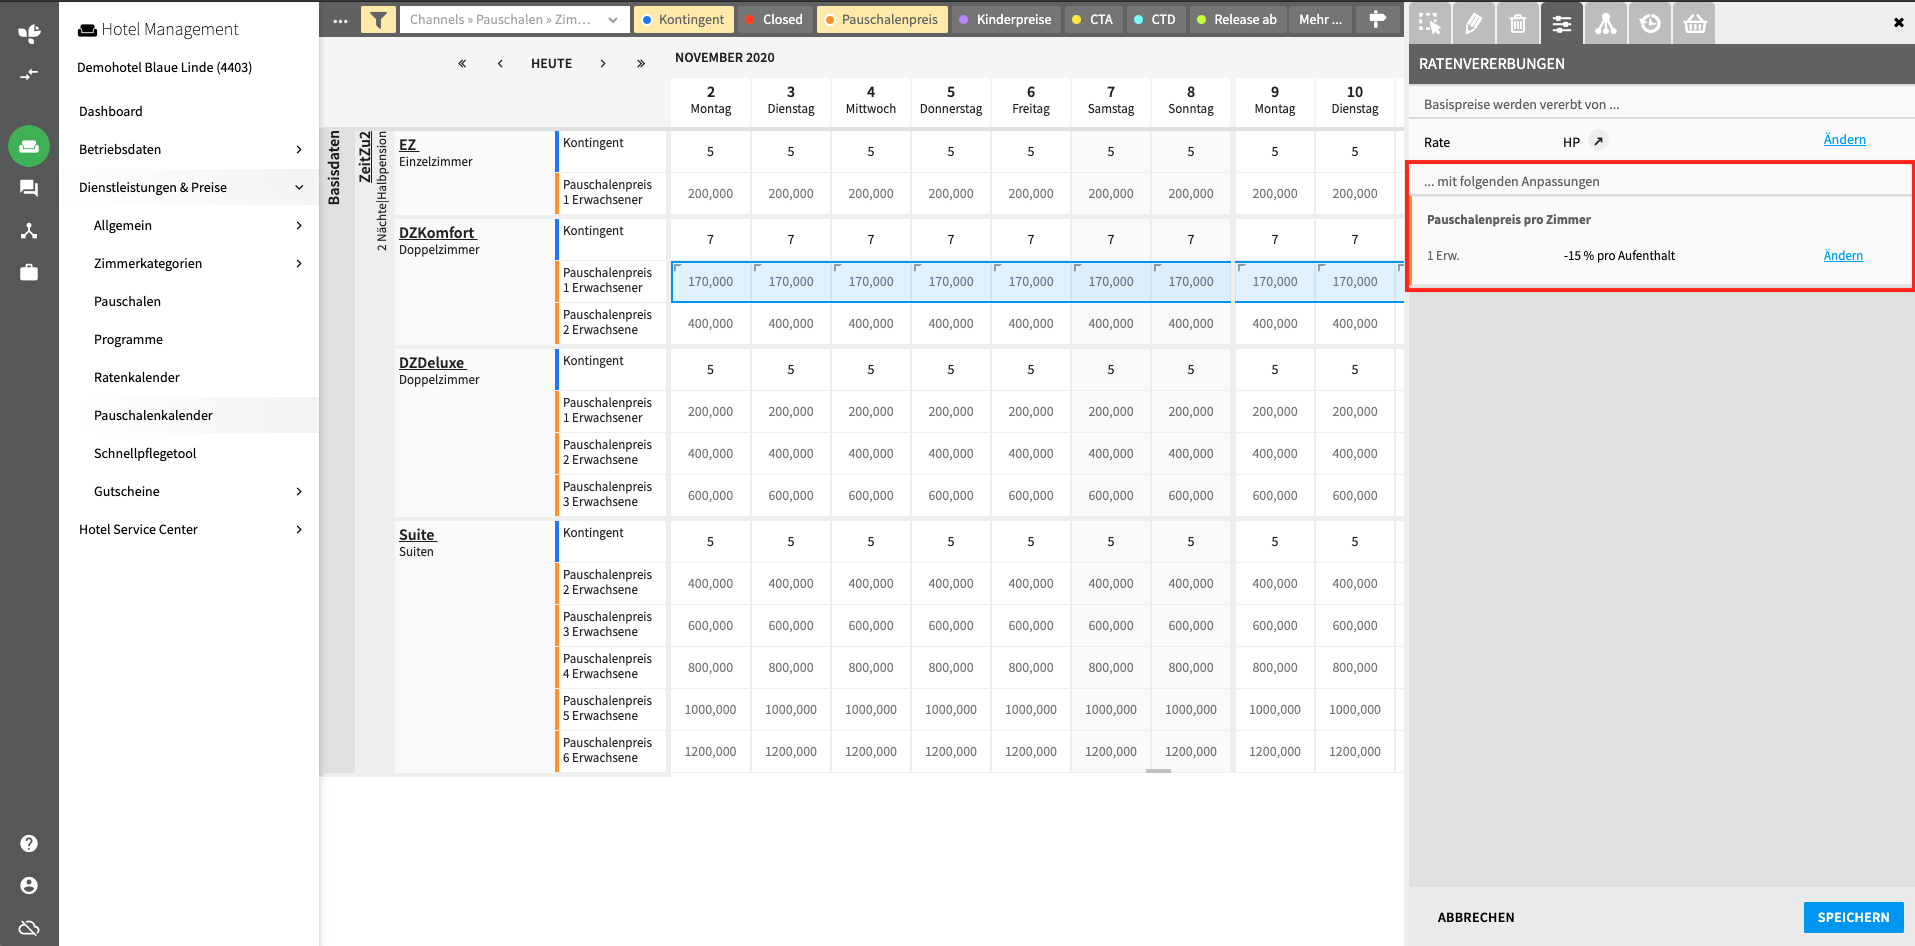Open the EZ Einzelzimmer room link
Image resolution: width=1915 pixels, height=946 pixels.
click(408, 144)
